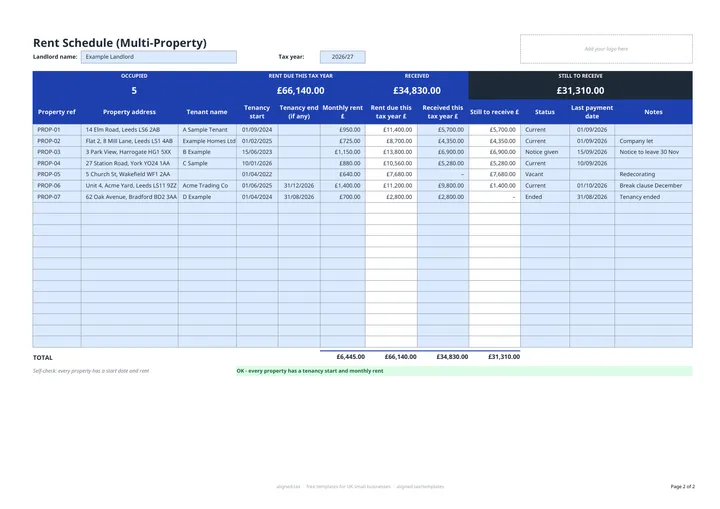Image resolution: width=720 pixels, height=509 pixels.
Task: Click the 'Notice given' status cell
Action: [x=545, y=152]
